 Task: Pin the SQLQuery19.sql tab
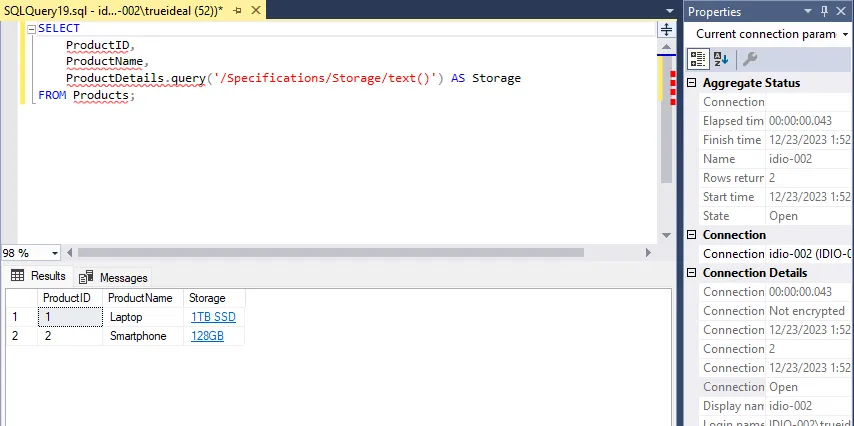[x=237, y=9]
